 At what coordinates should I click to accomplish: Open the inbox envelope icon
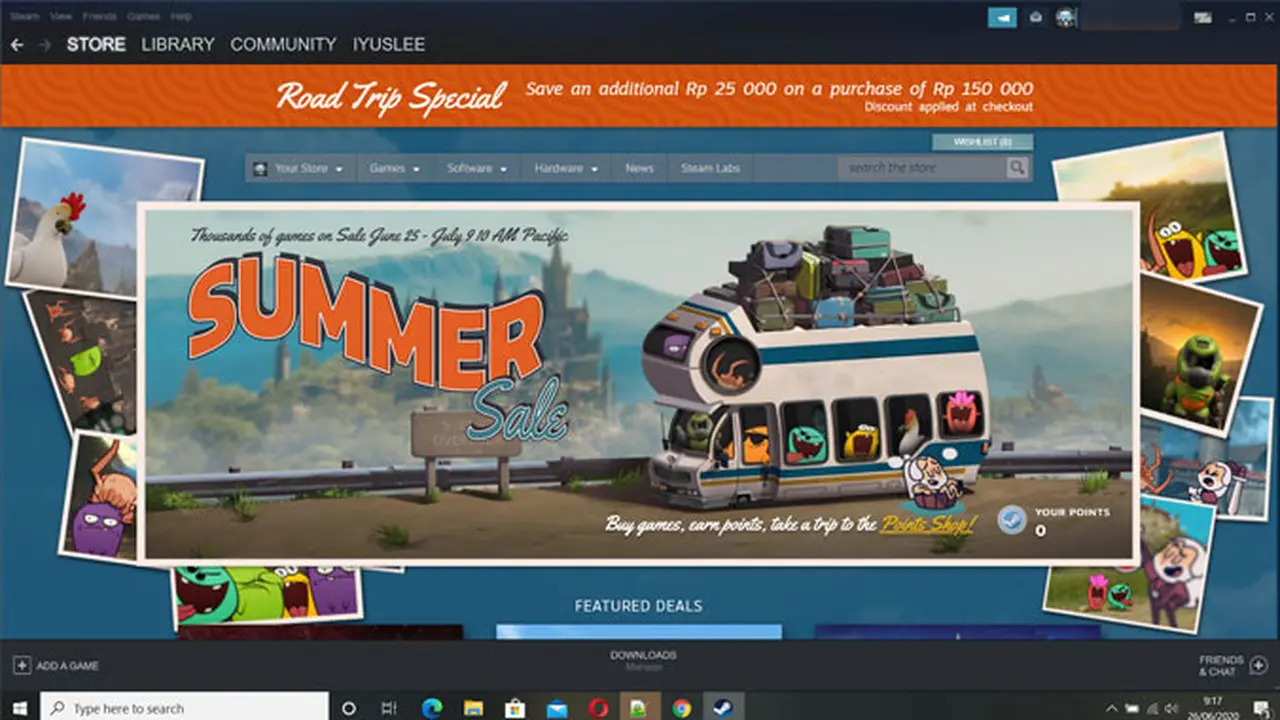click(1036, 17)
